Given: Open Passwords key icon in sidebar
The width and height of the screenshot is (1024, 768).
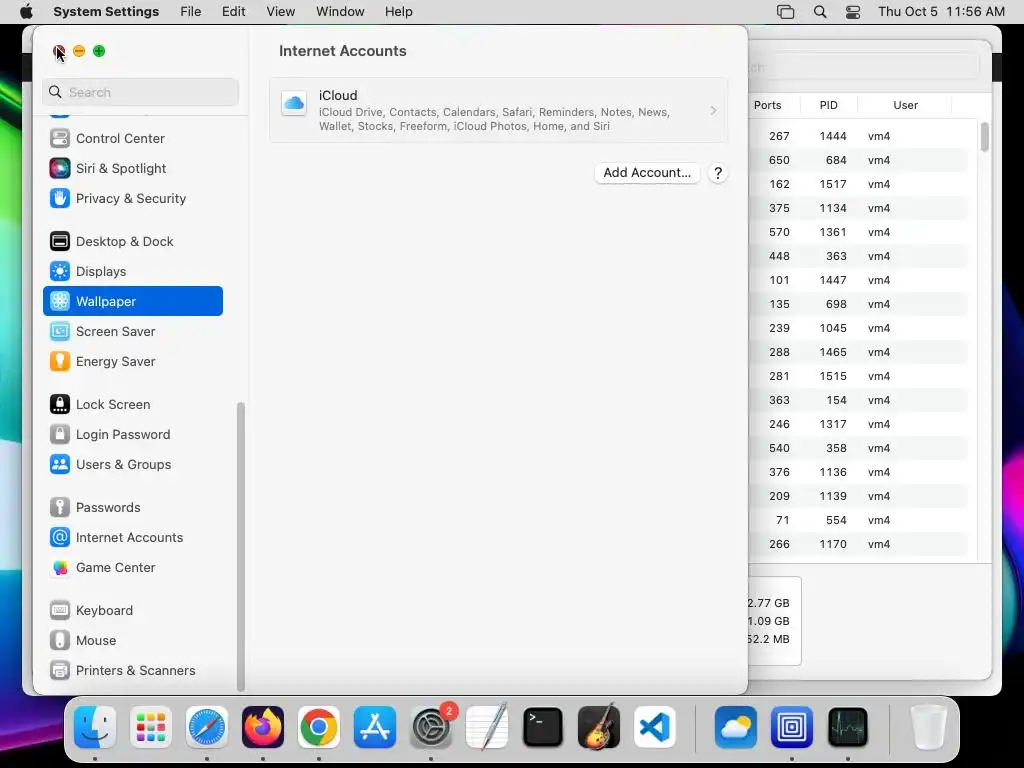Looking at the screenshot, I should click(59, 507).
